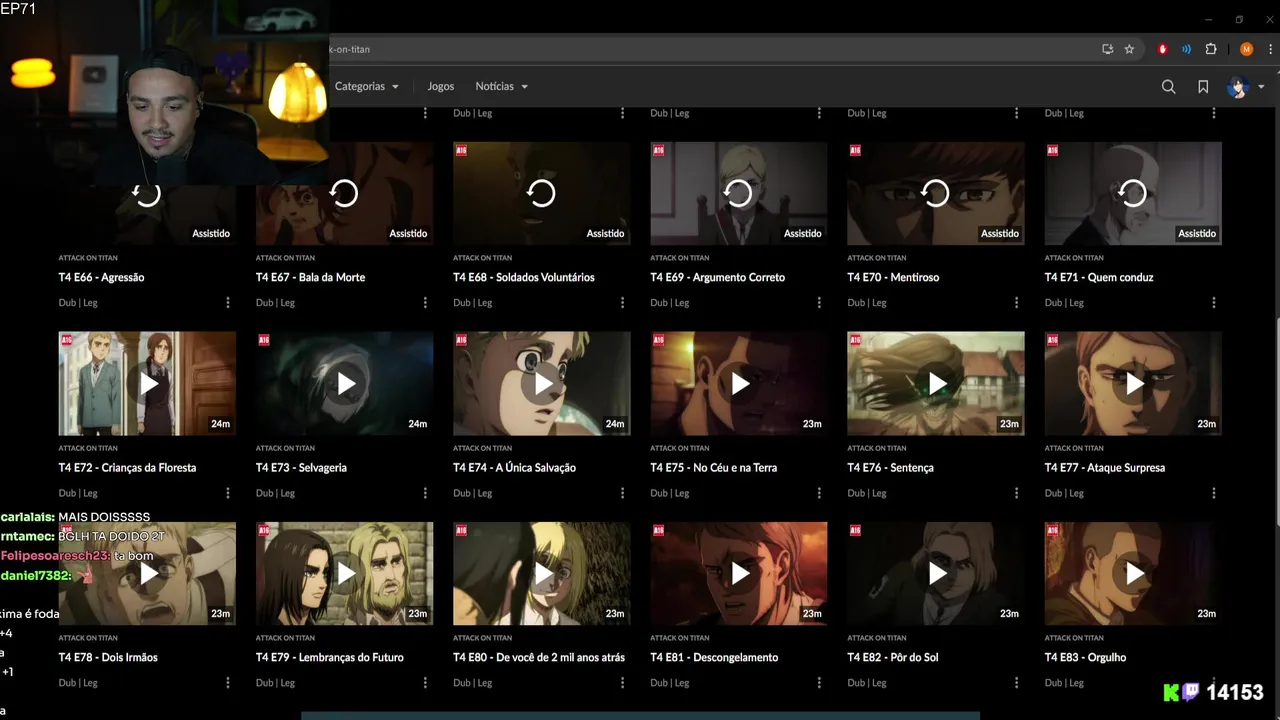
Task: Open the profile avatar menu
Action: [1245, 87]
